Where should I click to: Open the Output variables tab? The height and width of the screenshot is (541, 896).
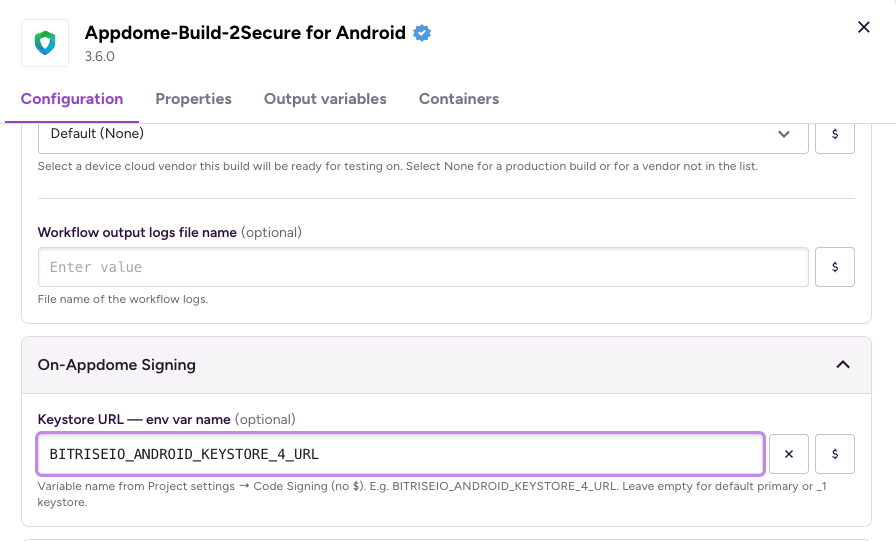[325, 99]
